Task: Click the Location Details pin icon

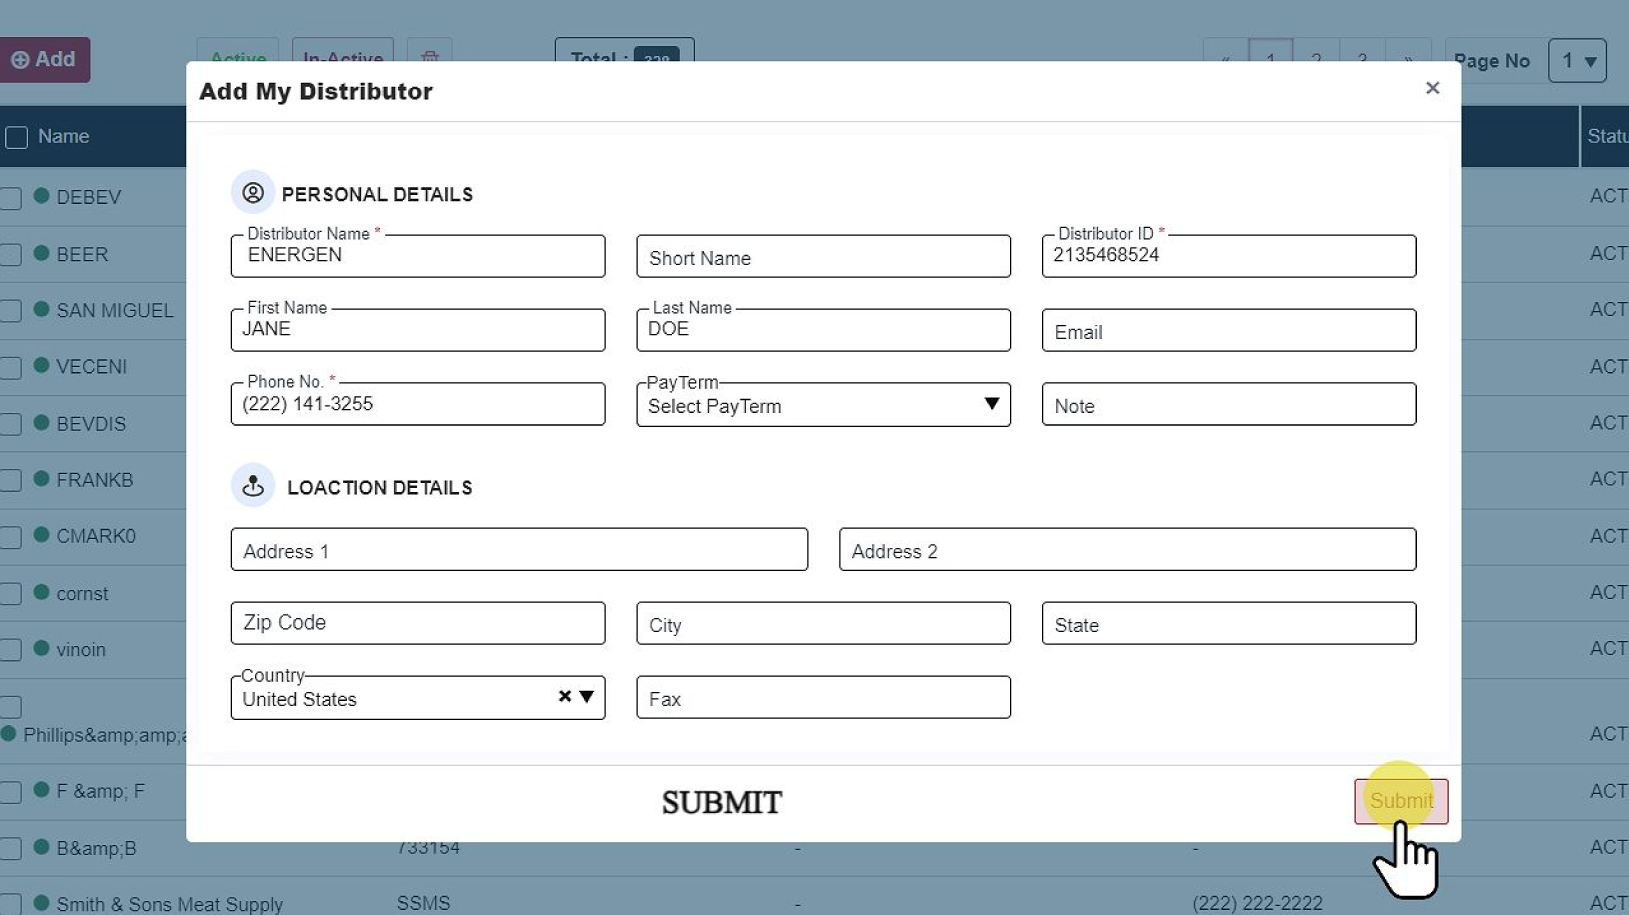Action: [x=253, y=486]
